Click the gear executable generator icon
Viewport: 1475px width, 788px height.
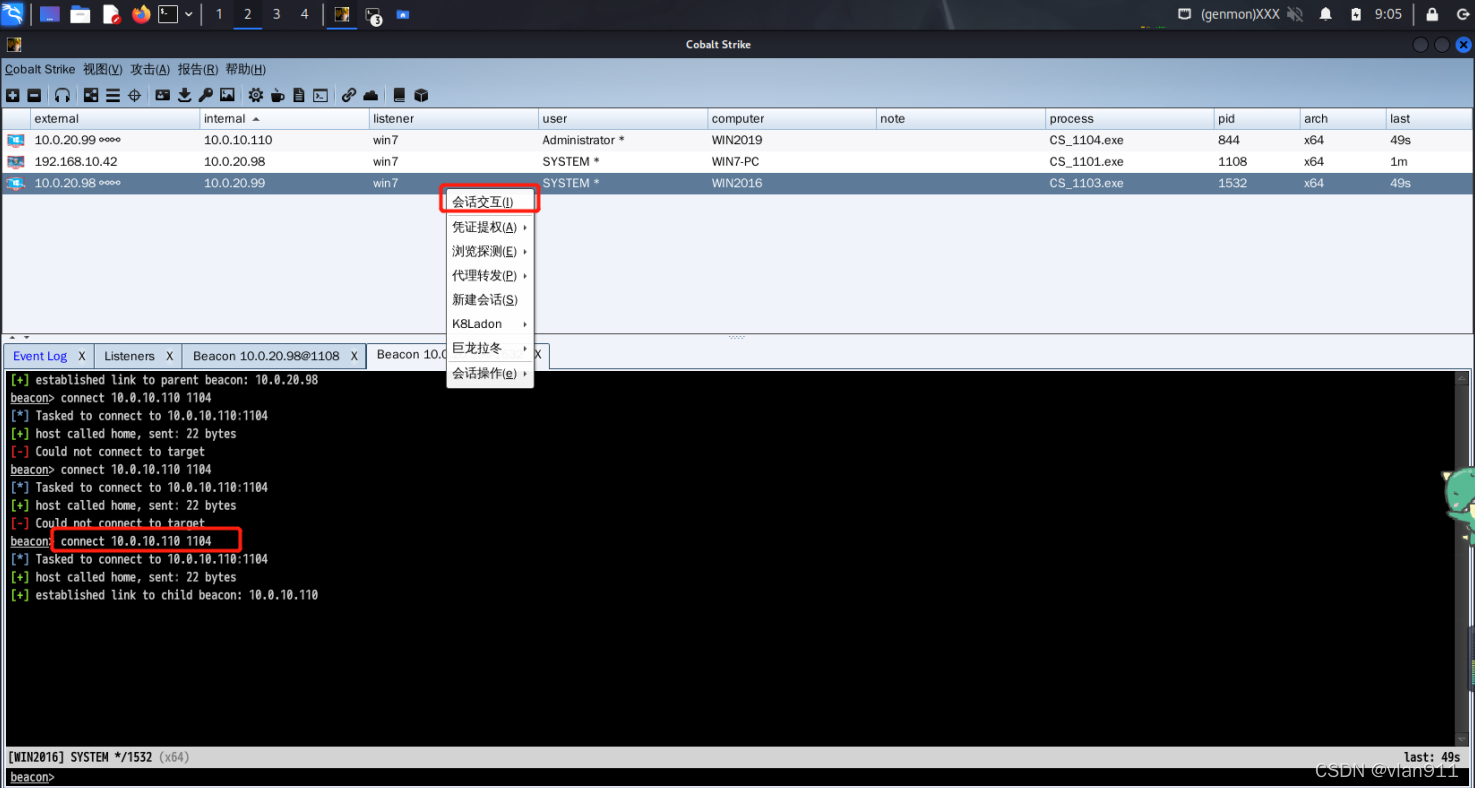(x=256, y=95)
